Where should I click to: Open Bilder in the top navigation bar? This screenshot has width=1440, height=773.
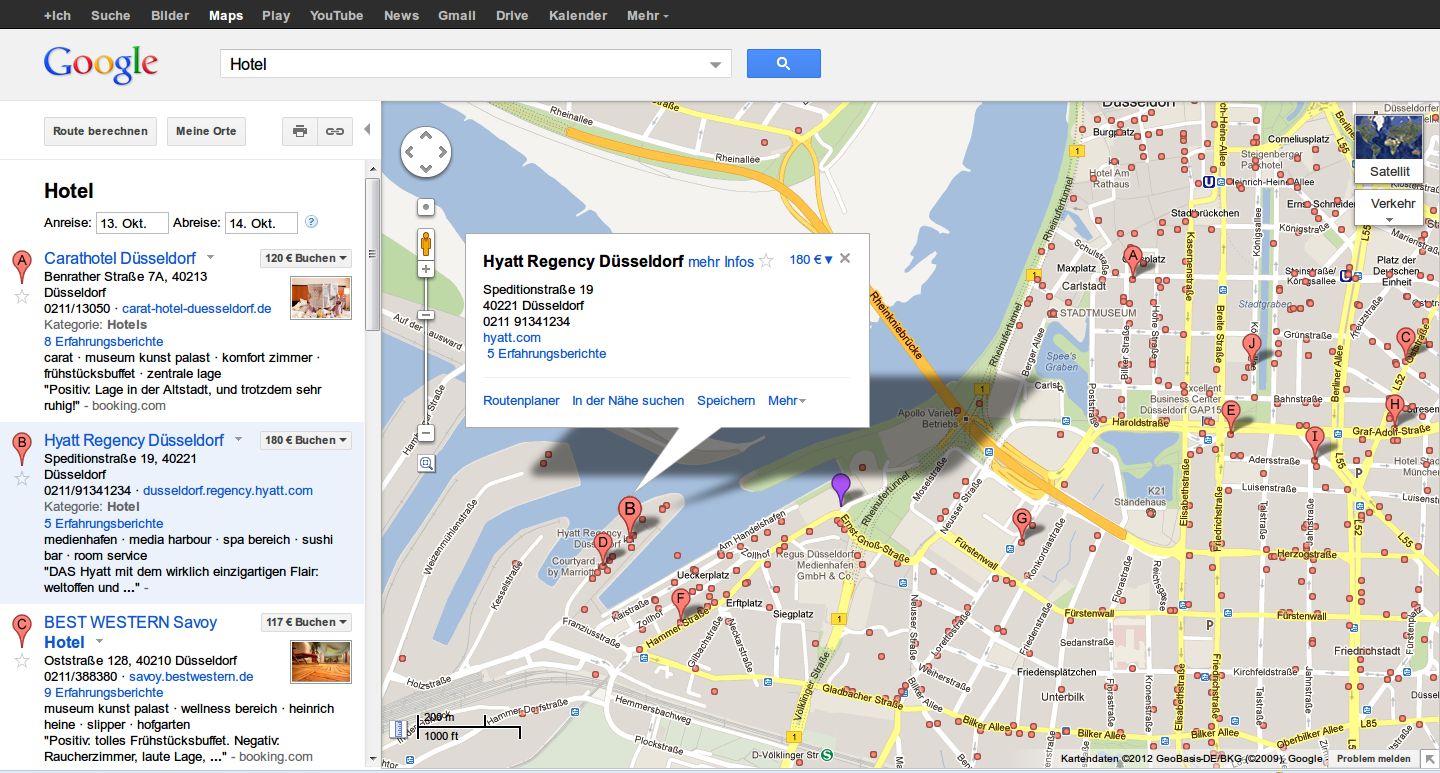click(x=170, y=15)
